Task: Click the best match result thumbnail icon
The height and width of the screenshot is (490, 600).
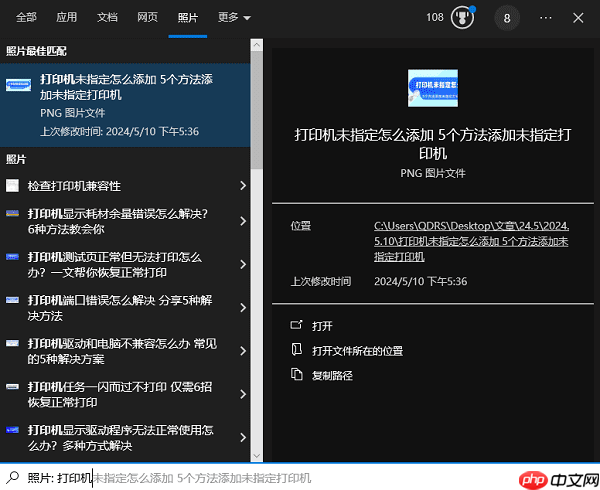Action: pyautogui.click(x=18, y=85)
